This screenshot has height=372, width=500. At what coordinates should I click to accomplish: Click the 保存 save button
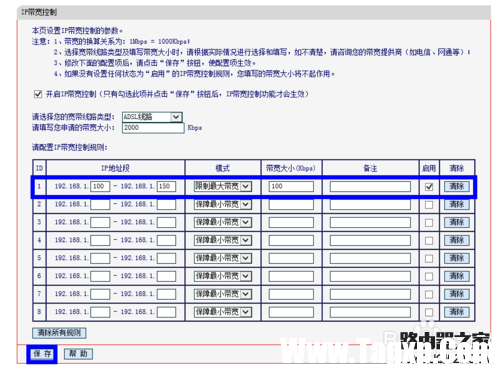click(x=42, y=354)
